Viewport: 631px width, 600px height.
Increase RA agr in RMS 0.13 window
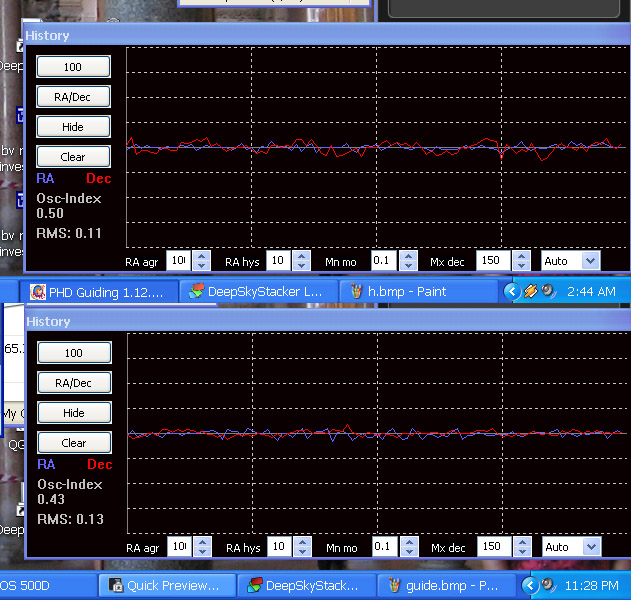202,542
